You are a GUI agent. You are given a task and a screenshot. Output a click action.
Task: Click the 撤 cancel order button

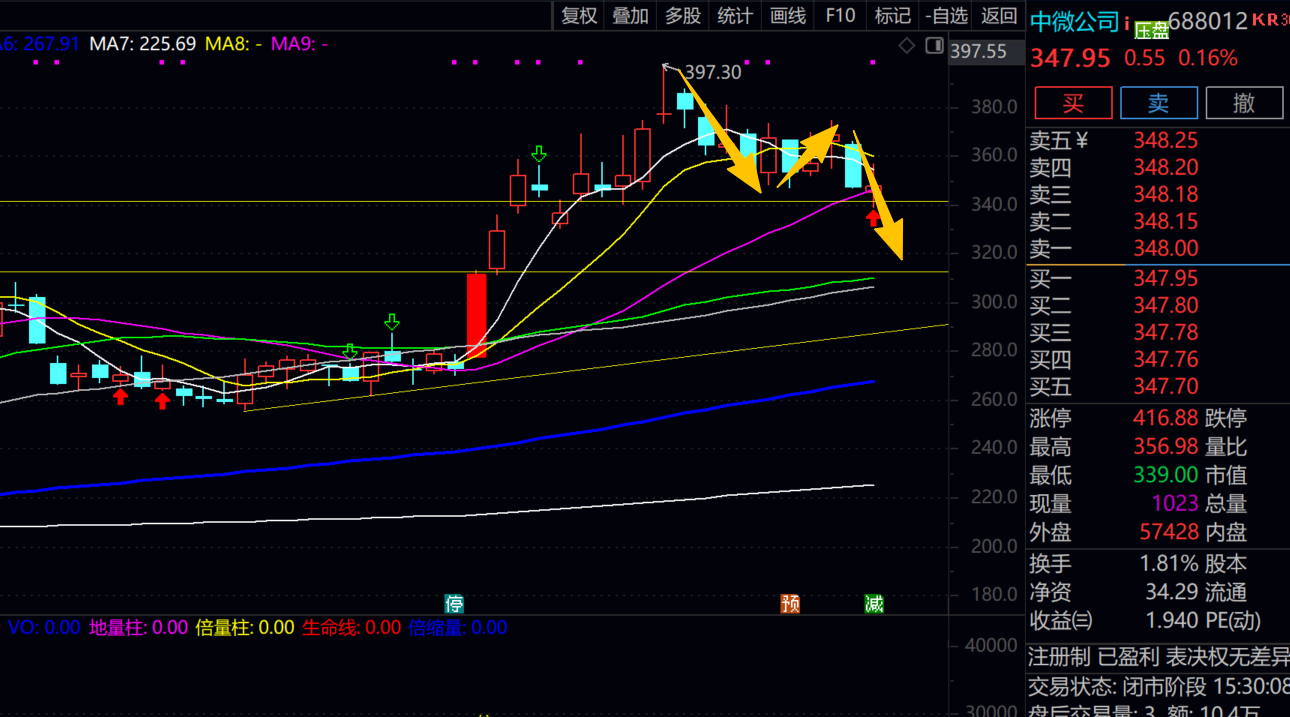(x=1244, y=103)
